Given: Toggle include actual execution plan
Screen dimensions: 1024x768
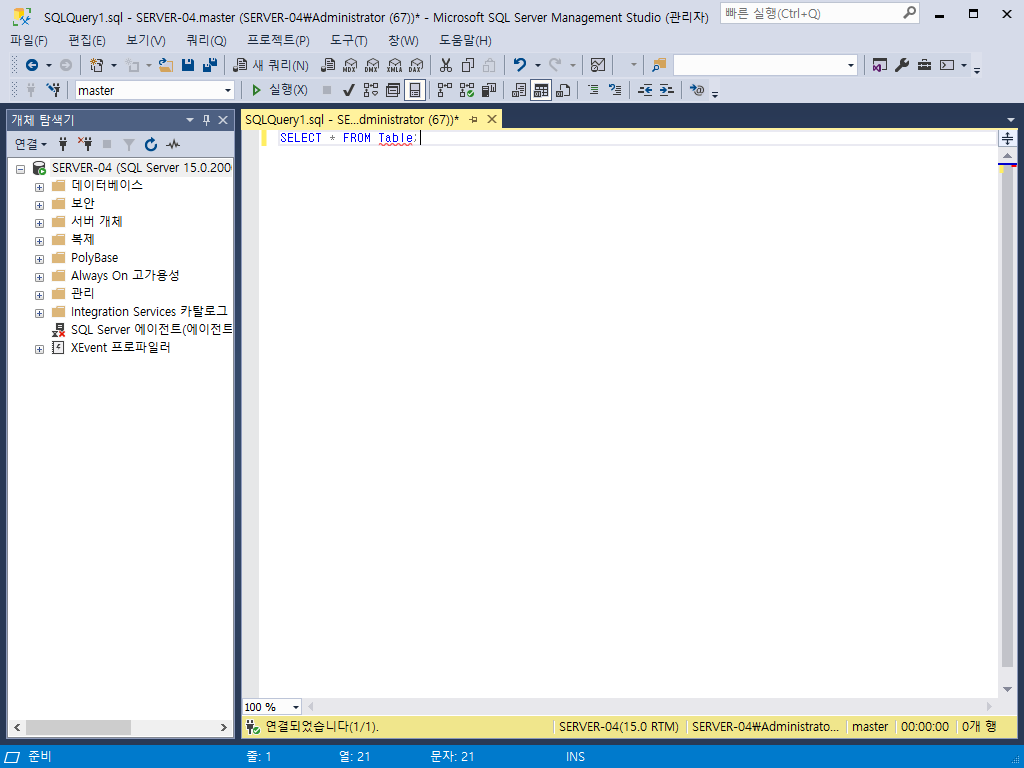Looking at the screenshot, I should point(445,90).
